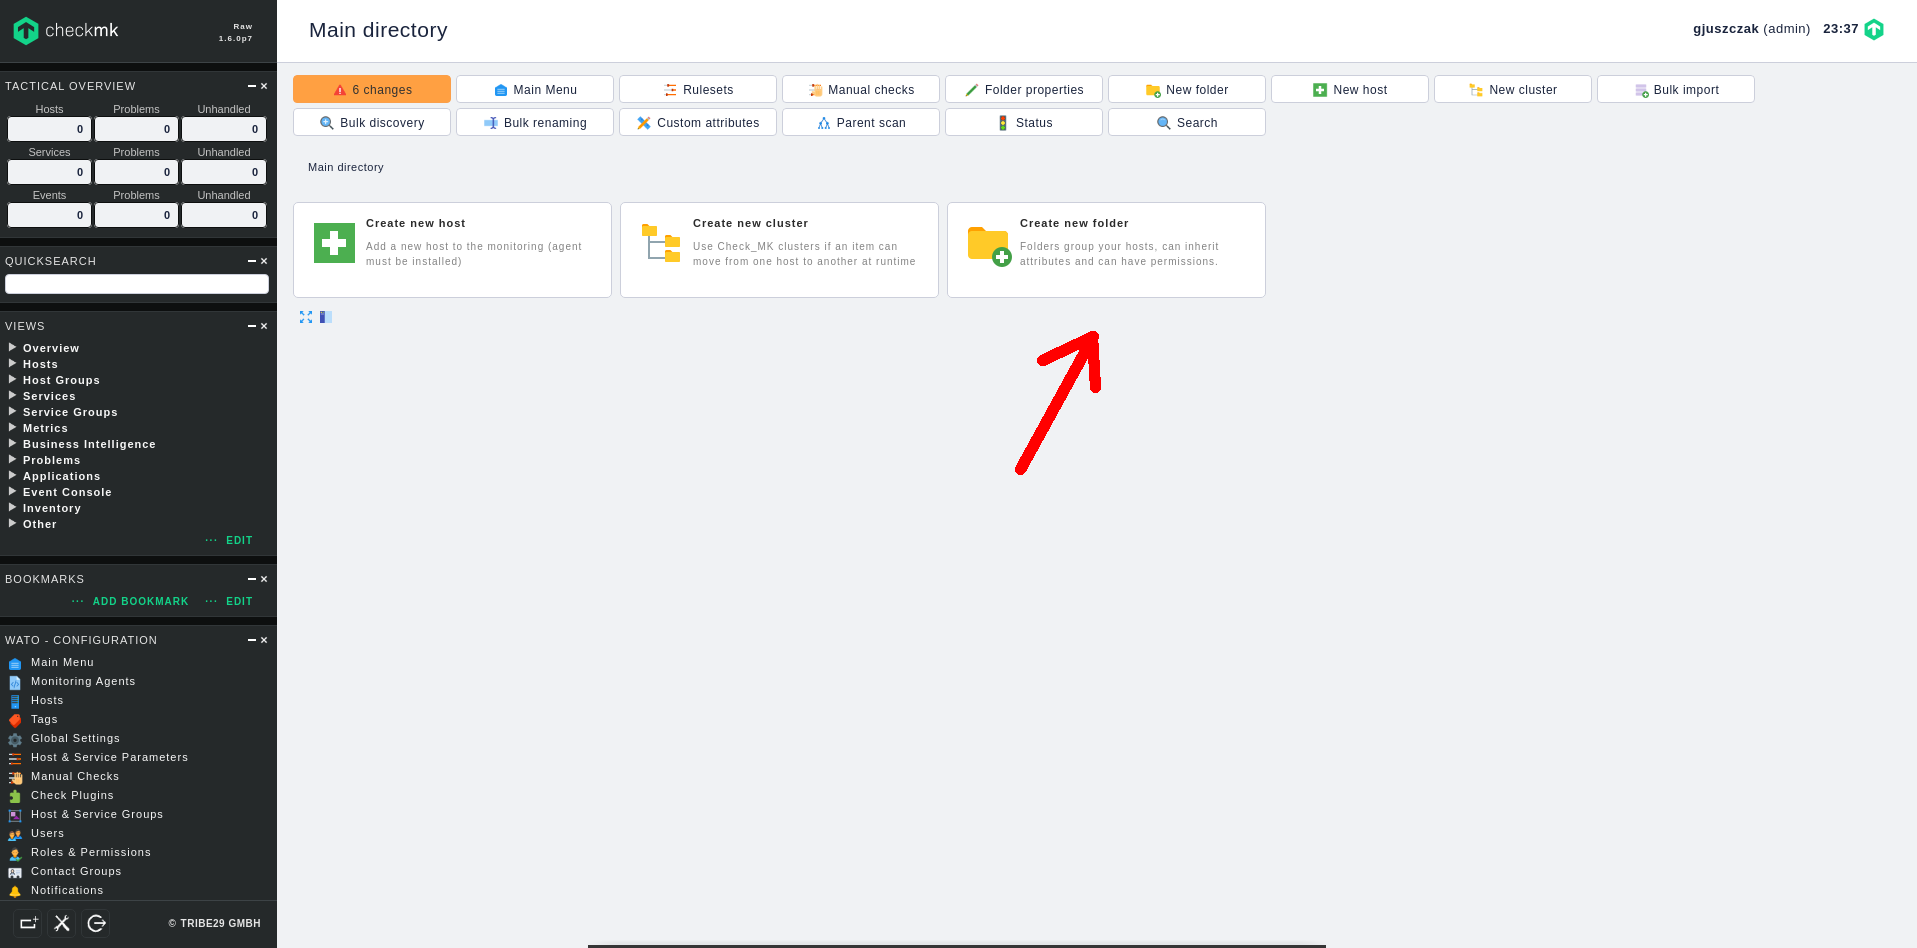The image size is (1917, 948).
Task: Click the sidebar toggle icon below the cards
Action: click(x=326, y=317)
